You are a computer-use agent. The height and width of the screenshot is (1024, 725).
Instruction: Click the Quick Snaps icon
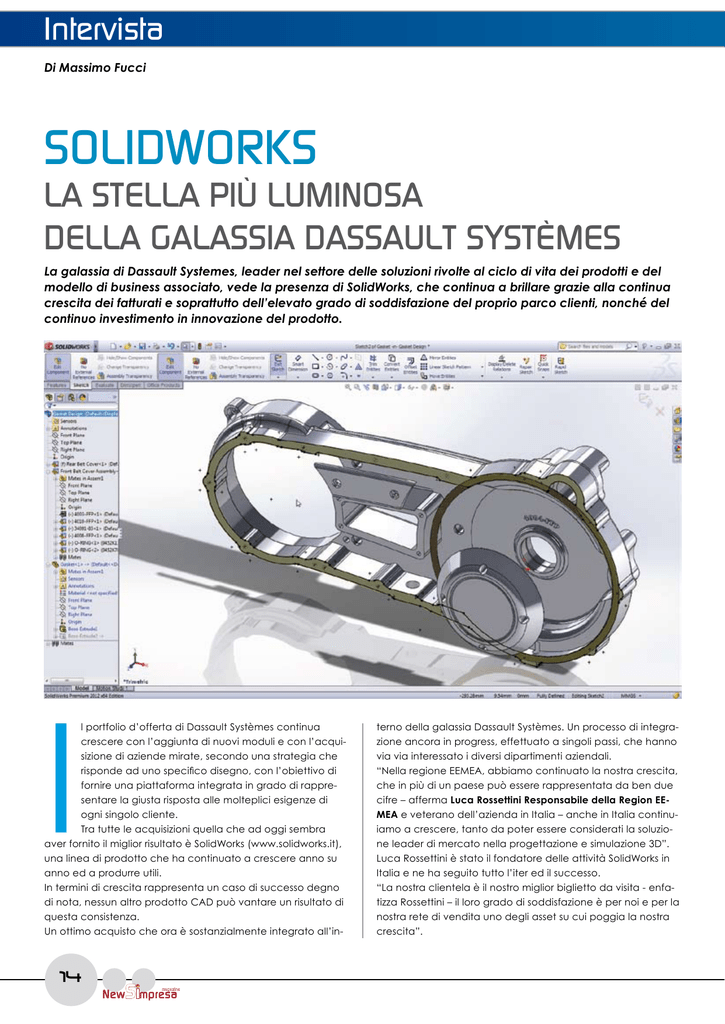(542, 364)
